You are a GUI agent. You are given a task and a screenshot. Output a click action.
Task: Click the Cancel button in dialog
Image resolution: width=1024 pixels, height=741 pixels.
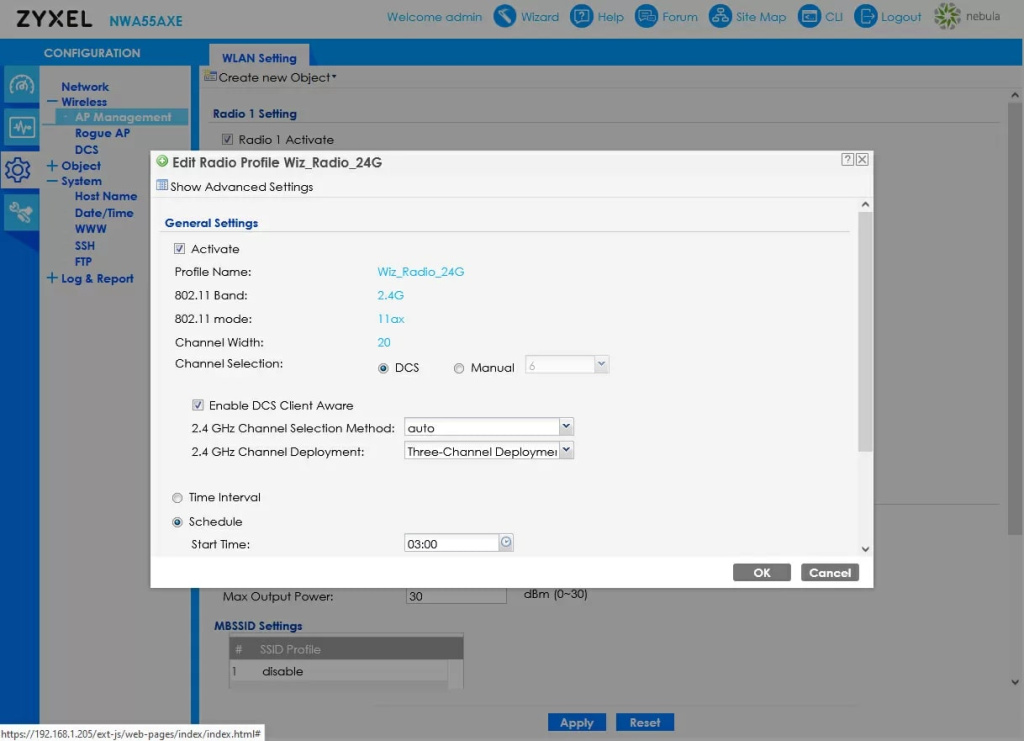[x=829, y=573]
